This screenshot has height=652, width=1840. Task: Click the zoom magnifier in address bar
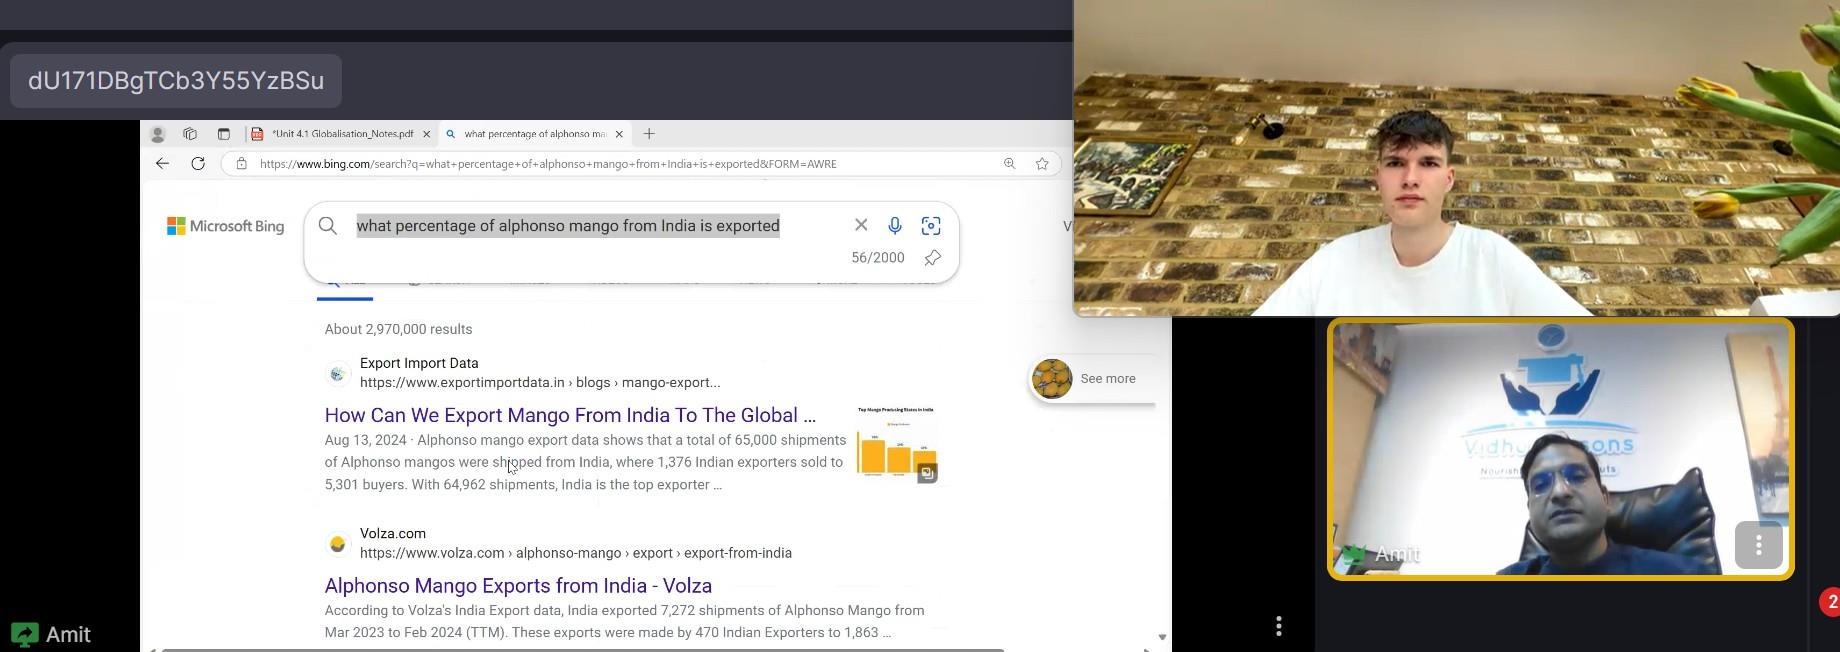[x=1010, y=164]
